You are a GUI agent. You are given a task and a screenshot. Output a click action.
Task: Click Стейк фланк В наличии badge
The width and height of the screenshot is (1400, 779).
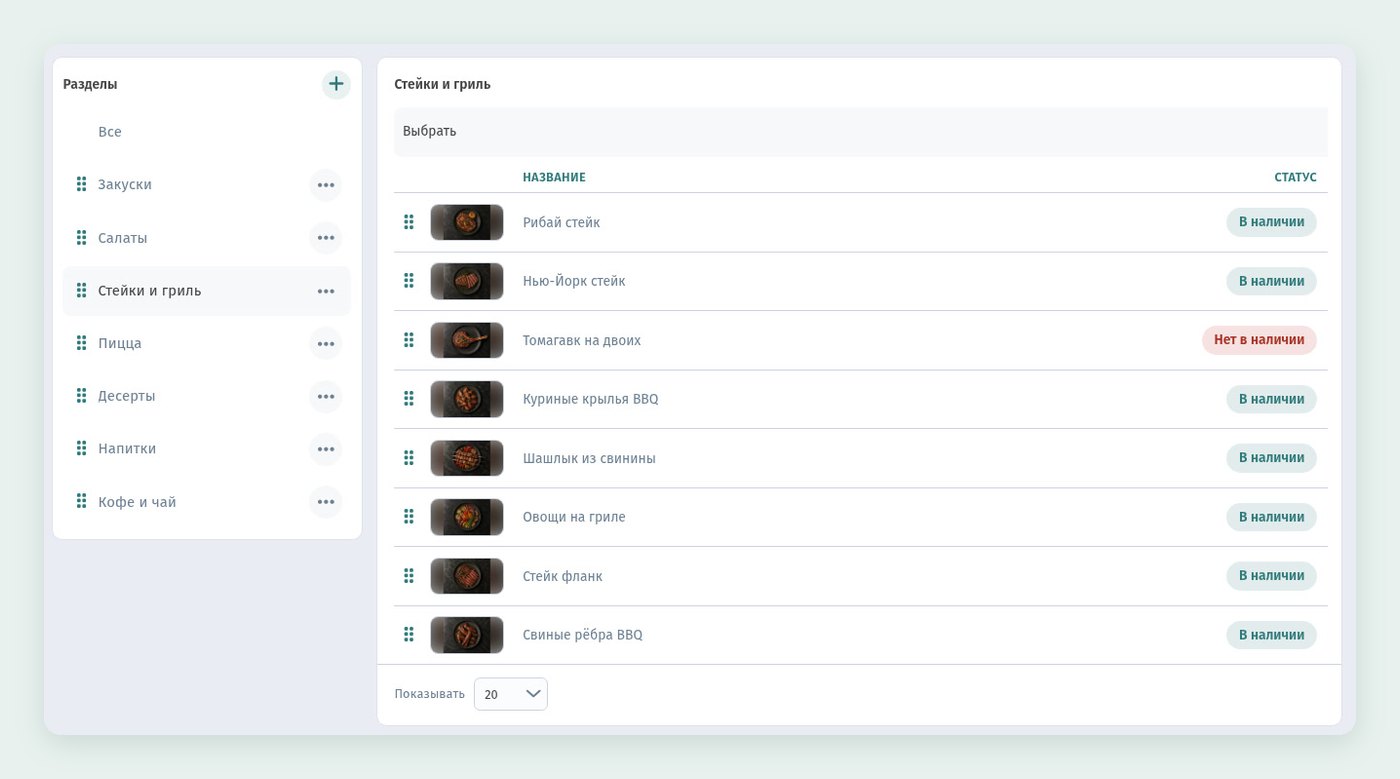(x=1272, y=576)
